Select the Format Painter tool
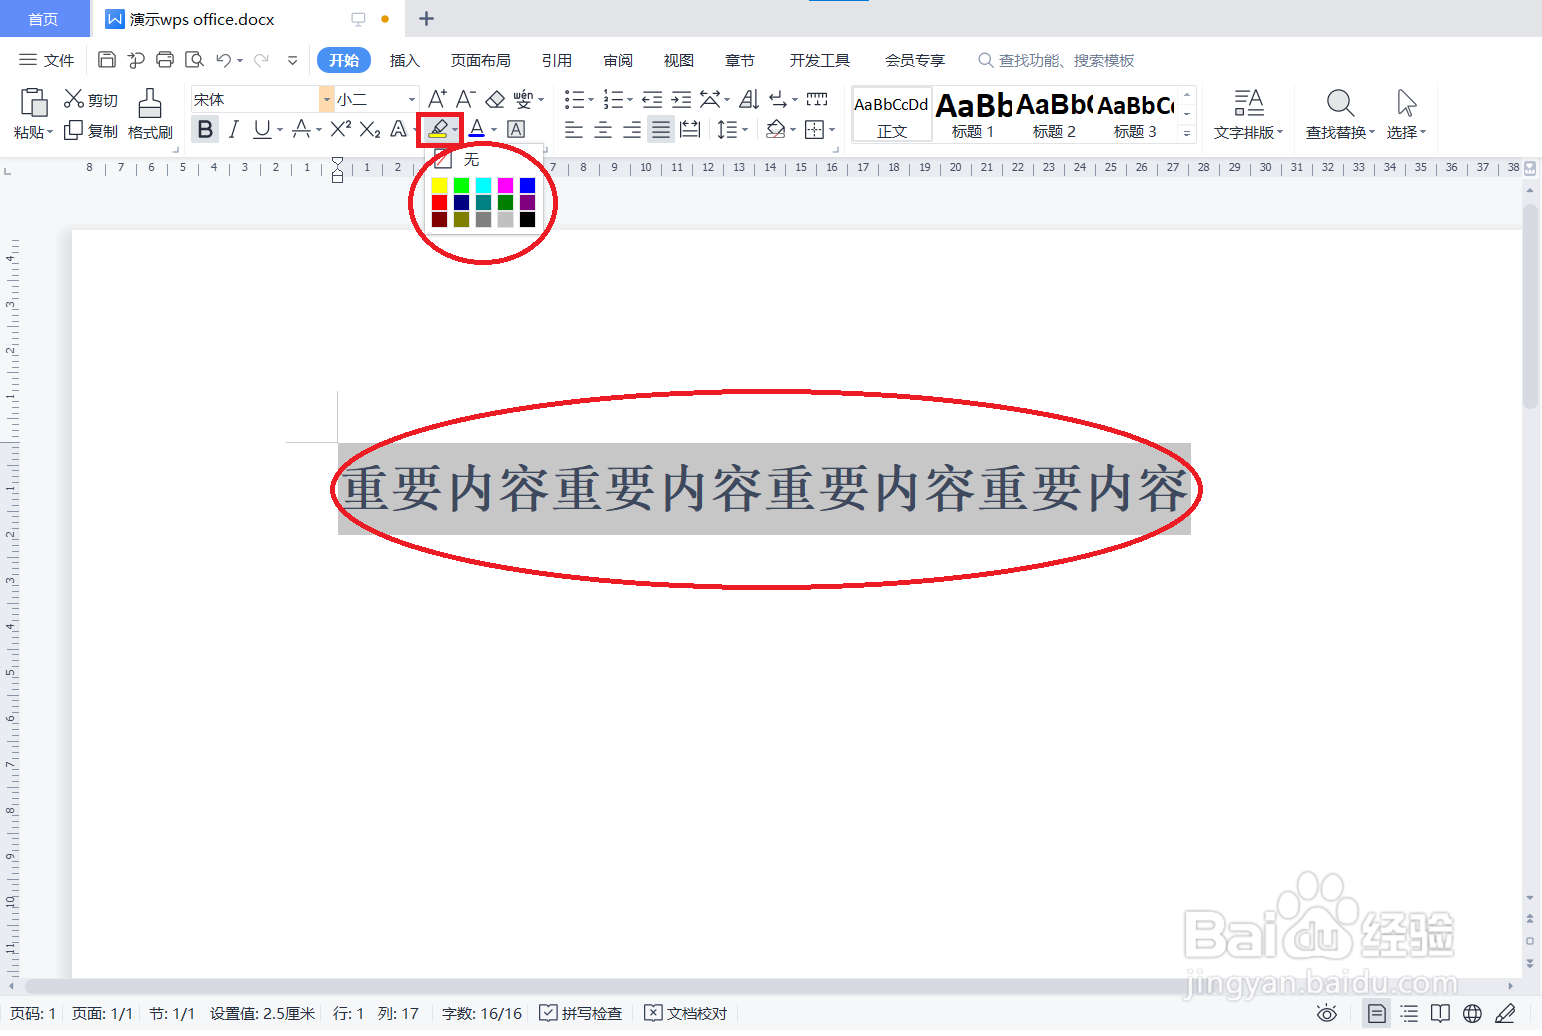The width and height of the screenshot is (1542, 1036). click(149, 112)
